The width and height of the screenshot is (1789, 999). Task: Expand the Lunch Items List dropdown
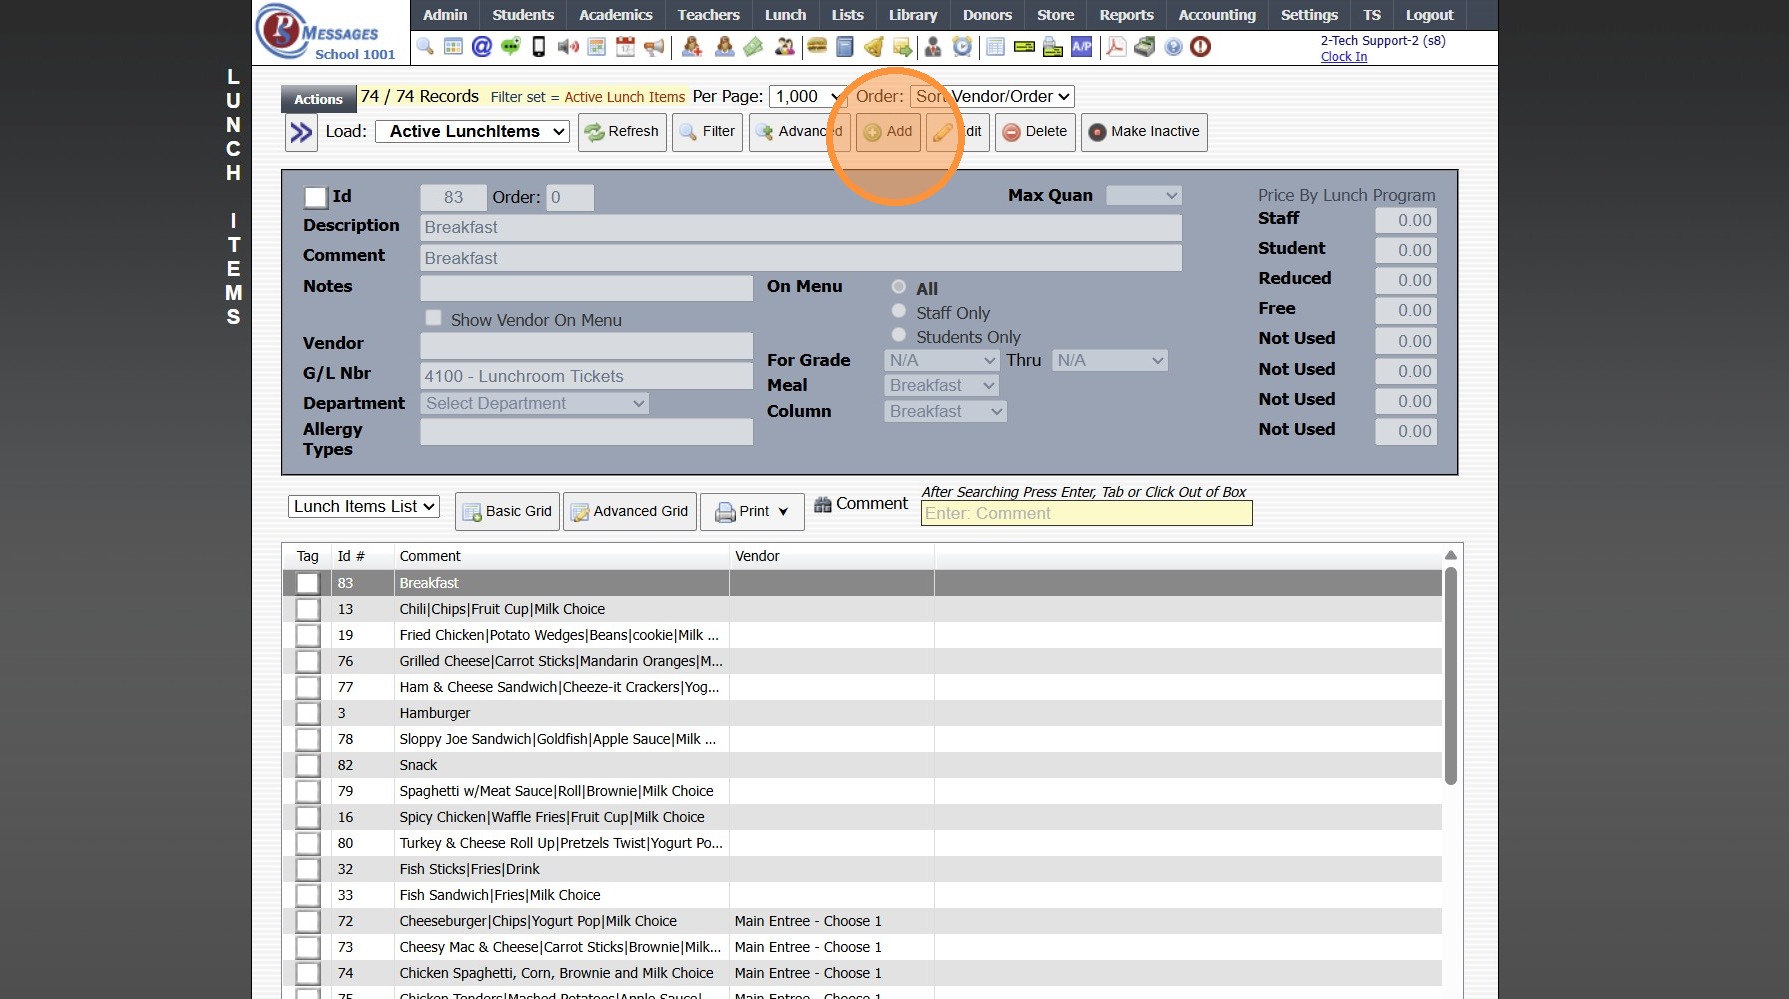(364, 506)
